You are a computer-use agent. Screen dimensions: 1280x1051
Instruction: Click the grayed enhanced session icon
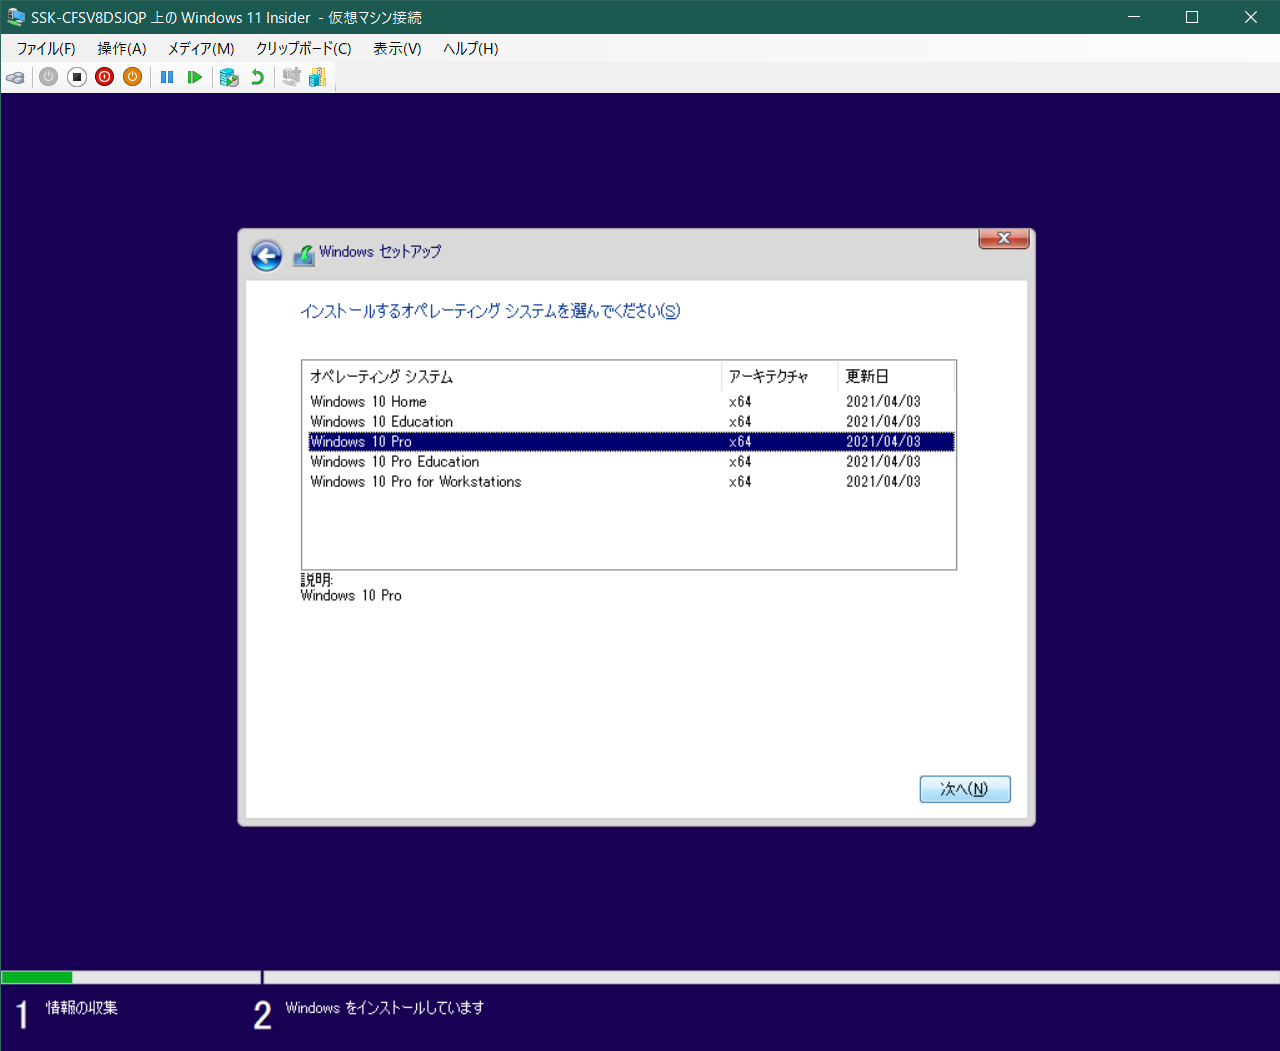click(x=291, y=77)
